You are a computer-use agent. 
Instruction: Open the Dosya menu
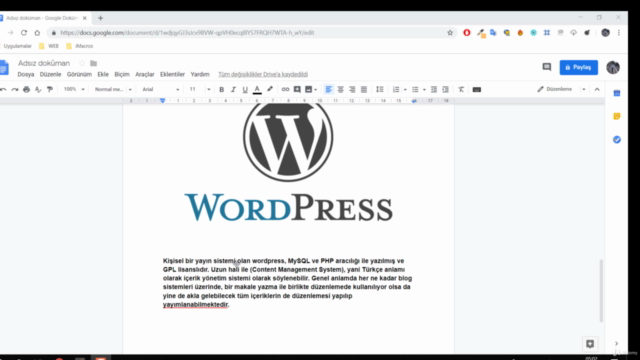(26, 74)
